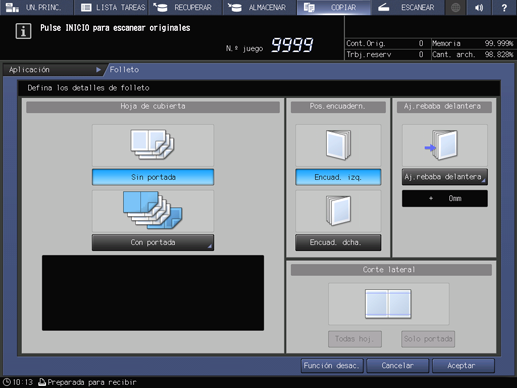Click the Cancelar button
The height and width of the screenshot is (388, 517).
click(x=398, y=366)
